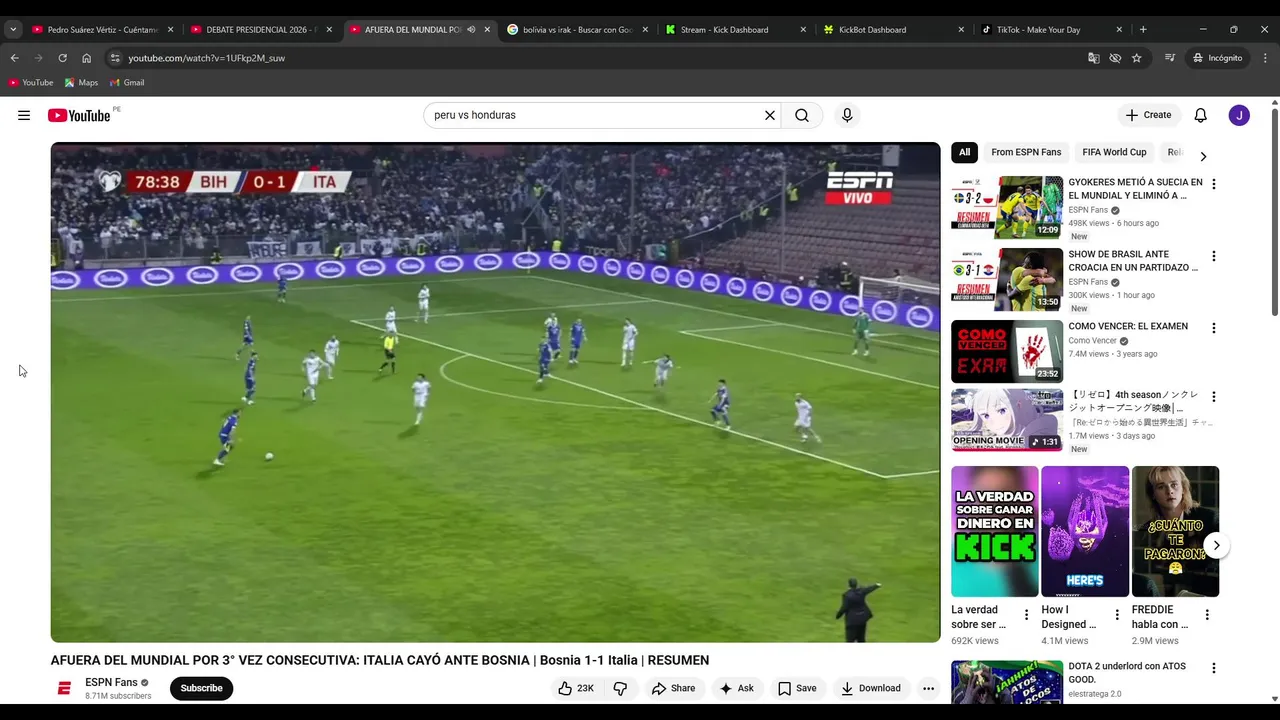Click the Ask button
Viewport: 1280px width, 720px height.
point(737,688)
